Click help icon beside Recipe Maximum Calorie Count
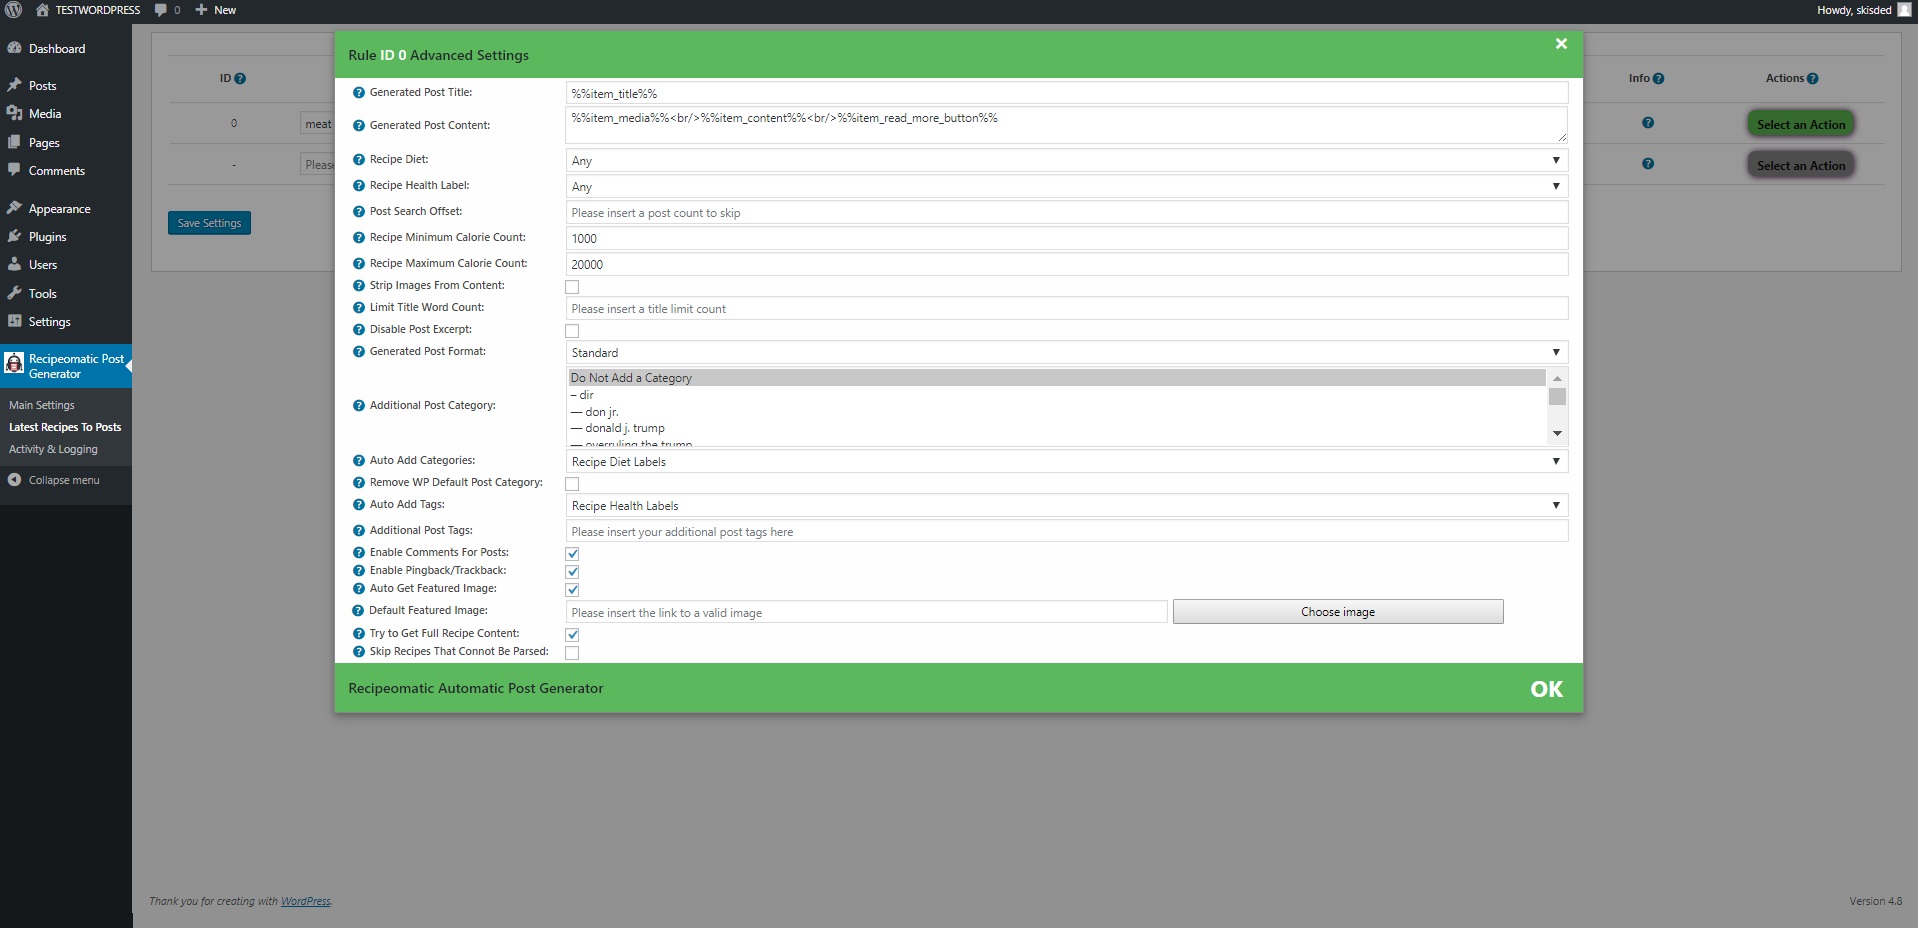 coord(359,264)
